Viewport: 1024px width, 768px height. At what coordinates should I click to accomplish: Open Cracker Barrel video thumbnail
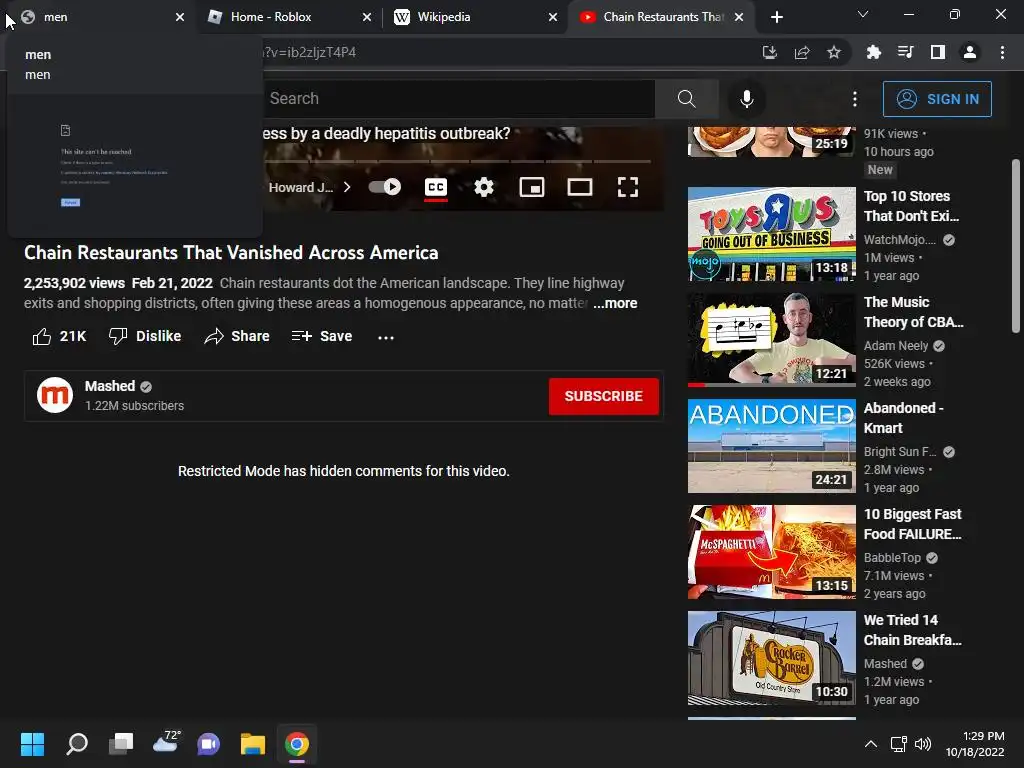771,658
